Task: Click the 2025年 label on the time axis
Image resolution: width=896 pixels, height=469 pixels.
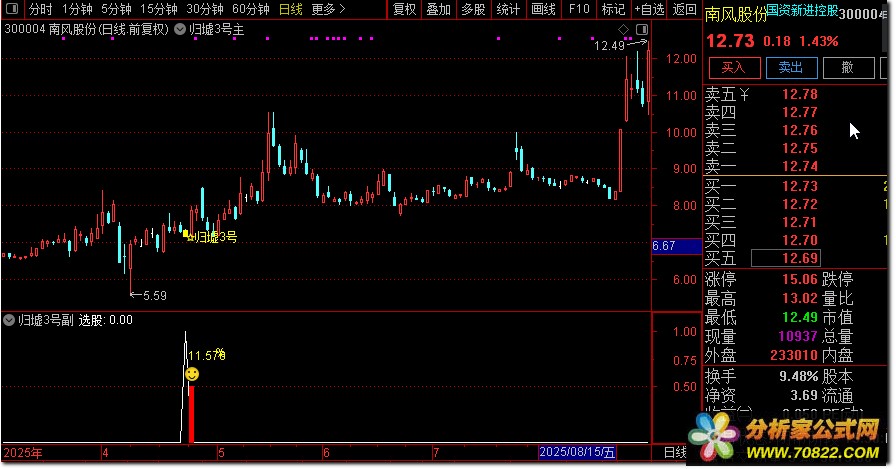Action: [23, 453]
